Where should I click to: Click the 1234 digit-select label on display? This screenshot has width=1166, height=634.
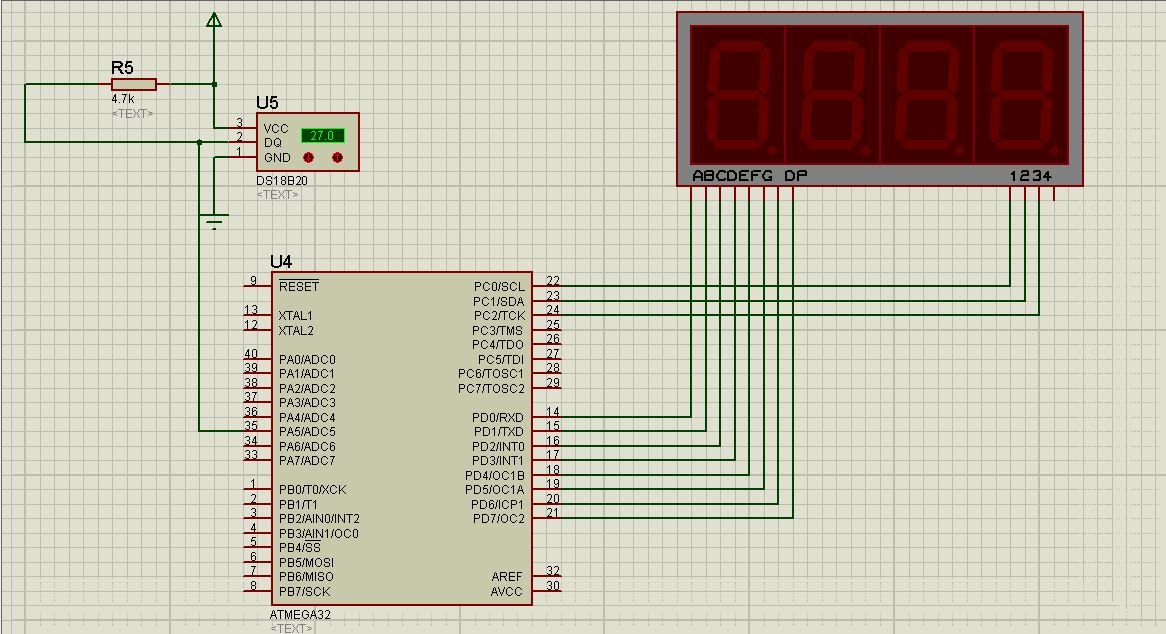tap(1031, 176)
